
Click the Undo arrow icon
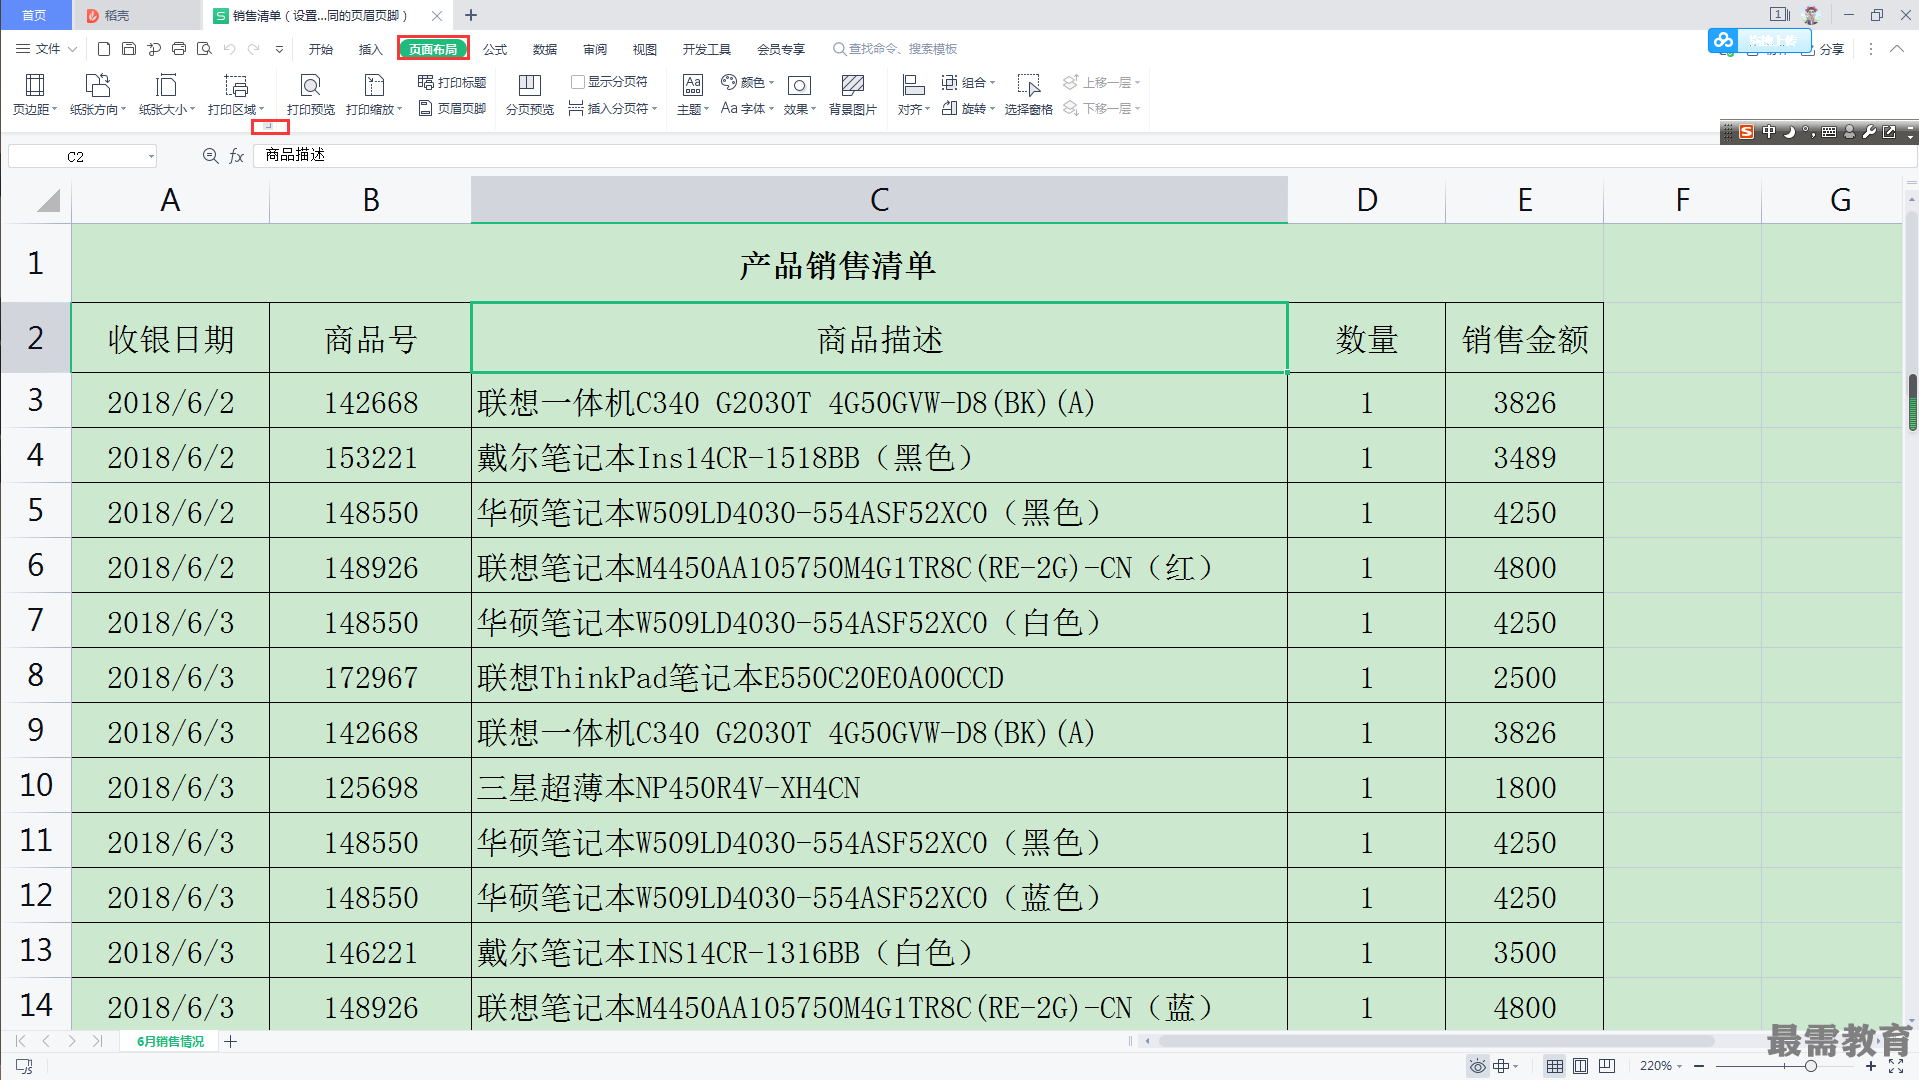tap(230, 49)
